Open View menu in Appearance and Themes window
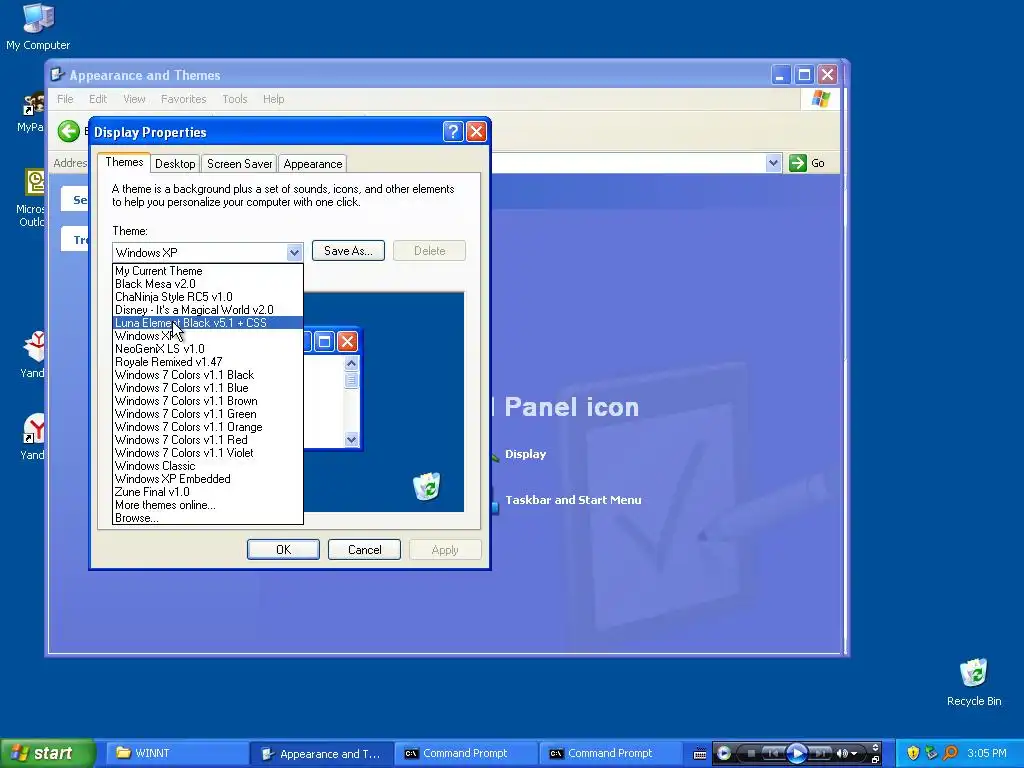 (x=134, y=99)
